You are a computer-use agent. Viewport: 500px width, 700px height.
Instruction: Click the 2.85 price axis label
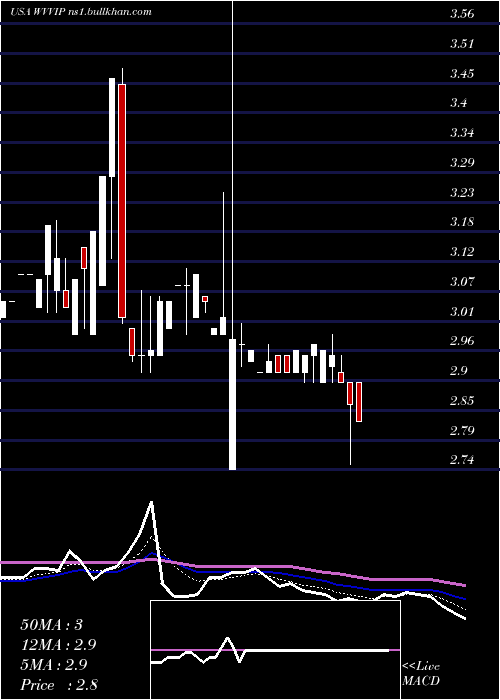pyautogui.click(x=462, y=400)
